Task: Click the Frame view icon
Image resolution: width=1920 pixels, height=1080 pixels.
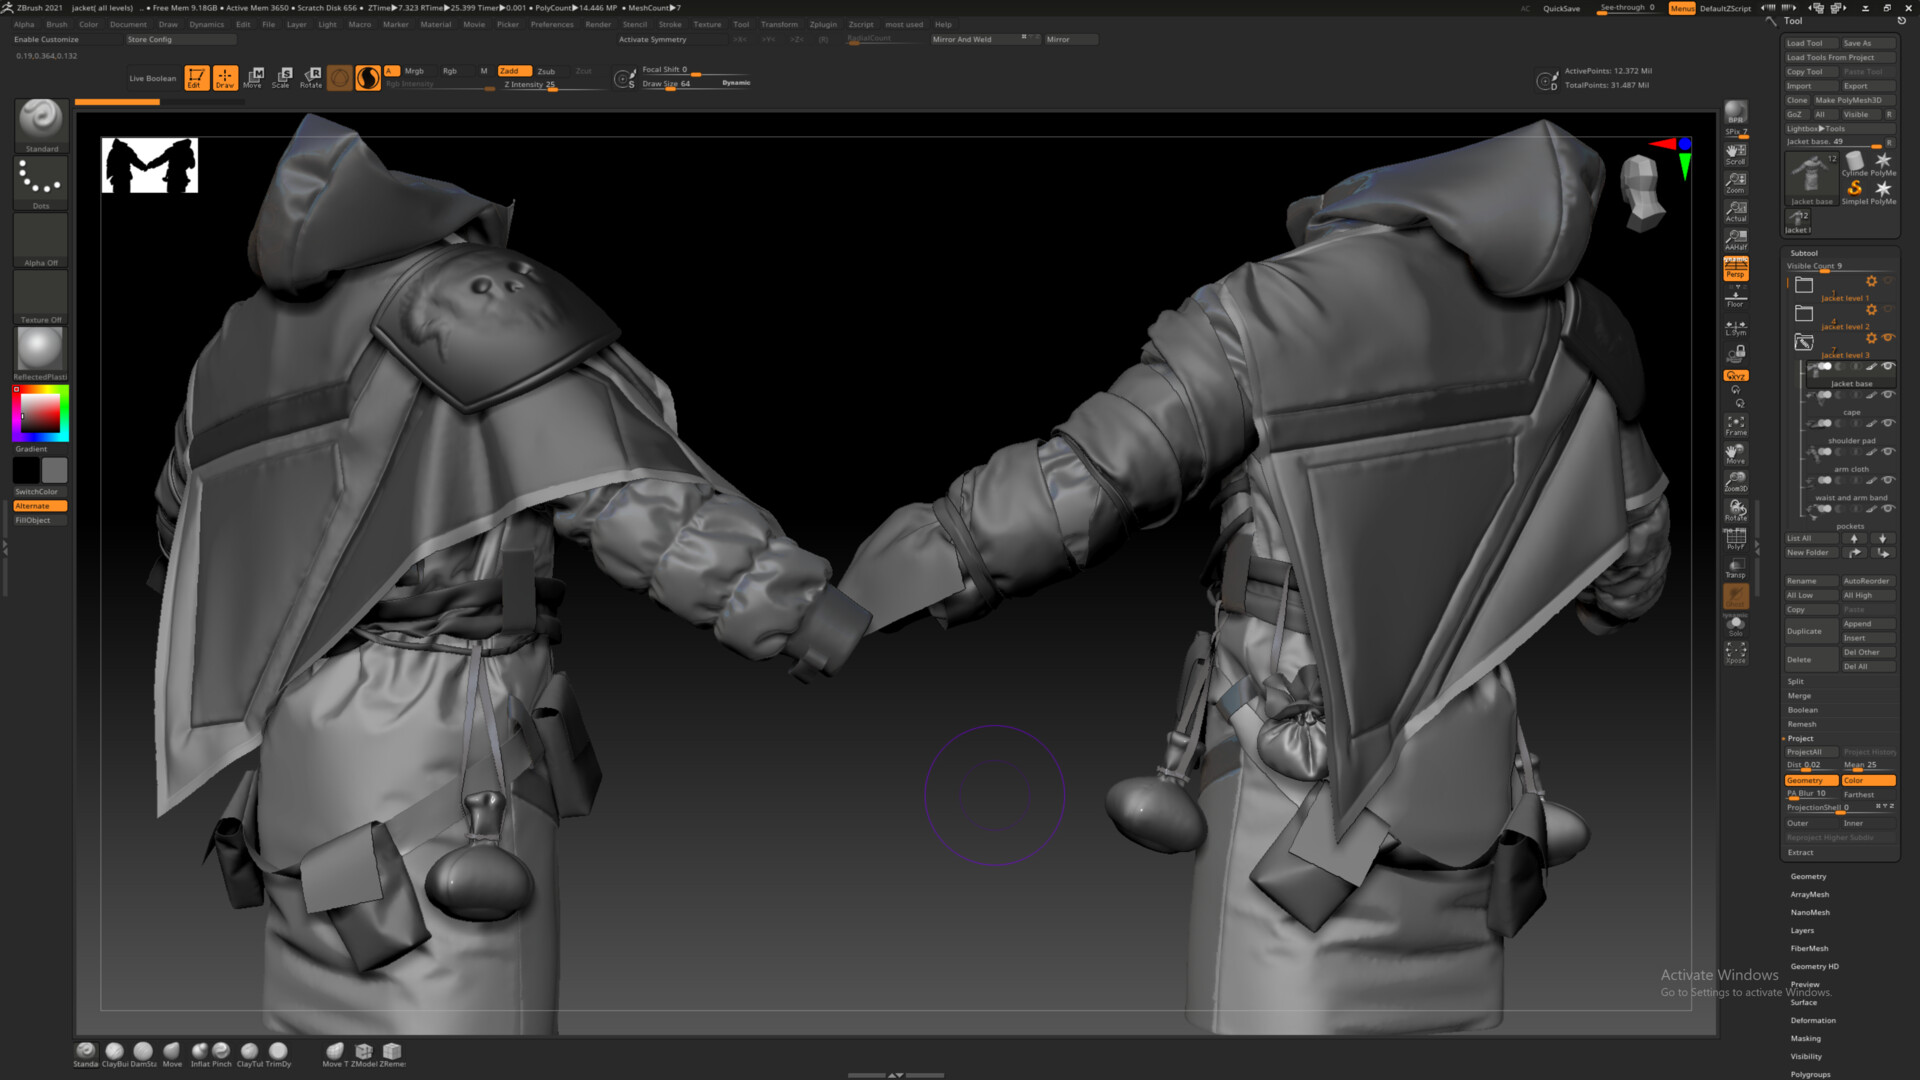Action: 1736,425
